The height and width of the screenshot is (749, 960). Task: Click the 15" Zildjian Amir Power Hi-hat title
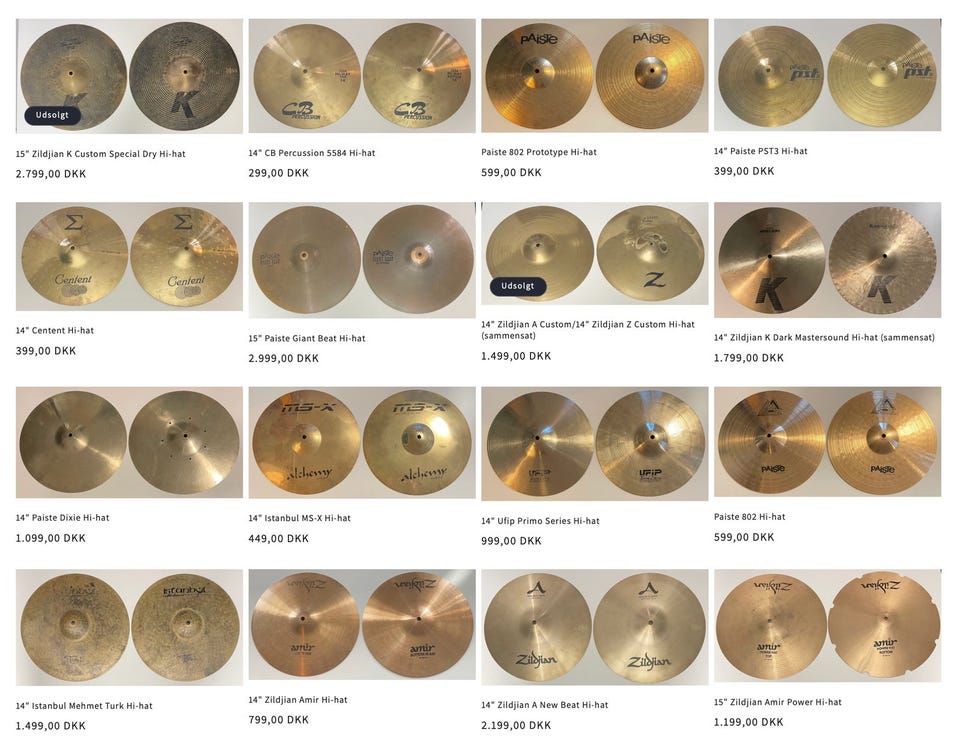778,702
